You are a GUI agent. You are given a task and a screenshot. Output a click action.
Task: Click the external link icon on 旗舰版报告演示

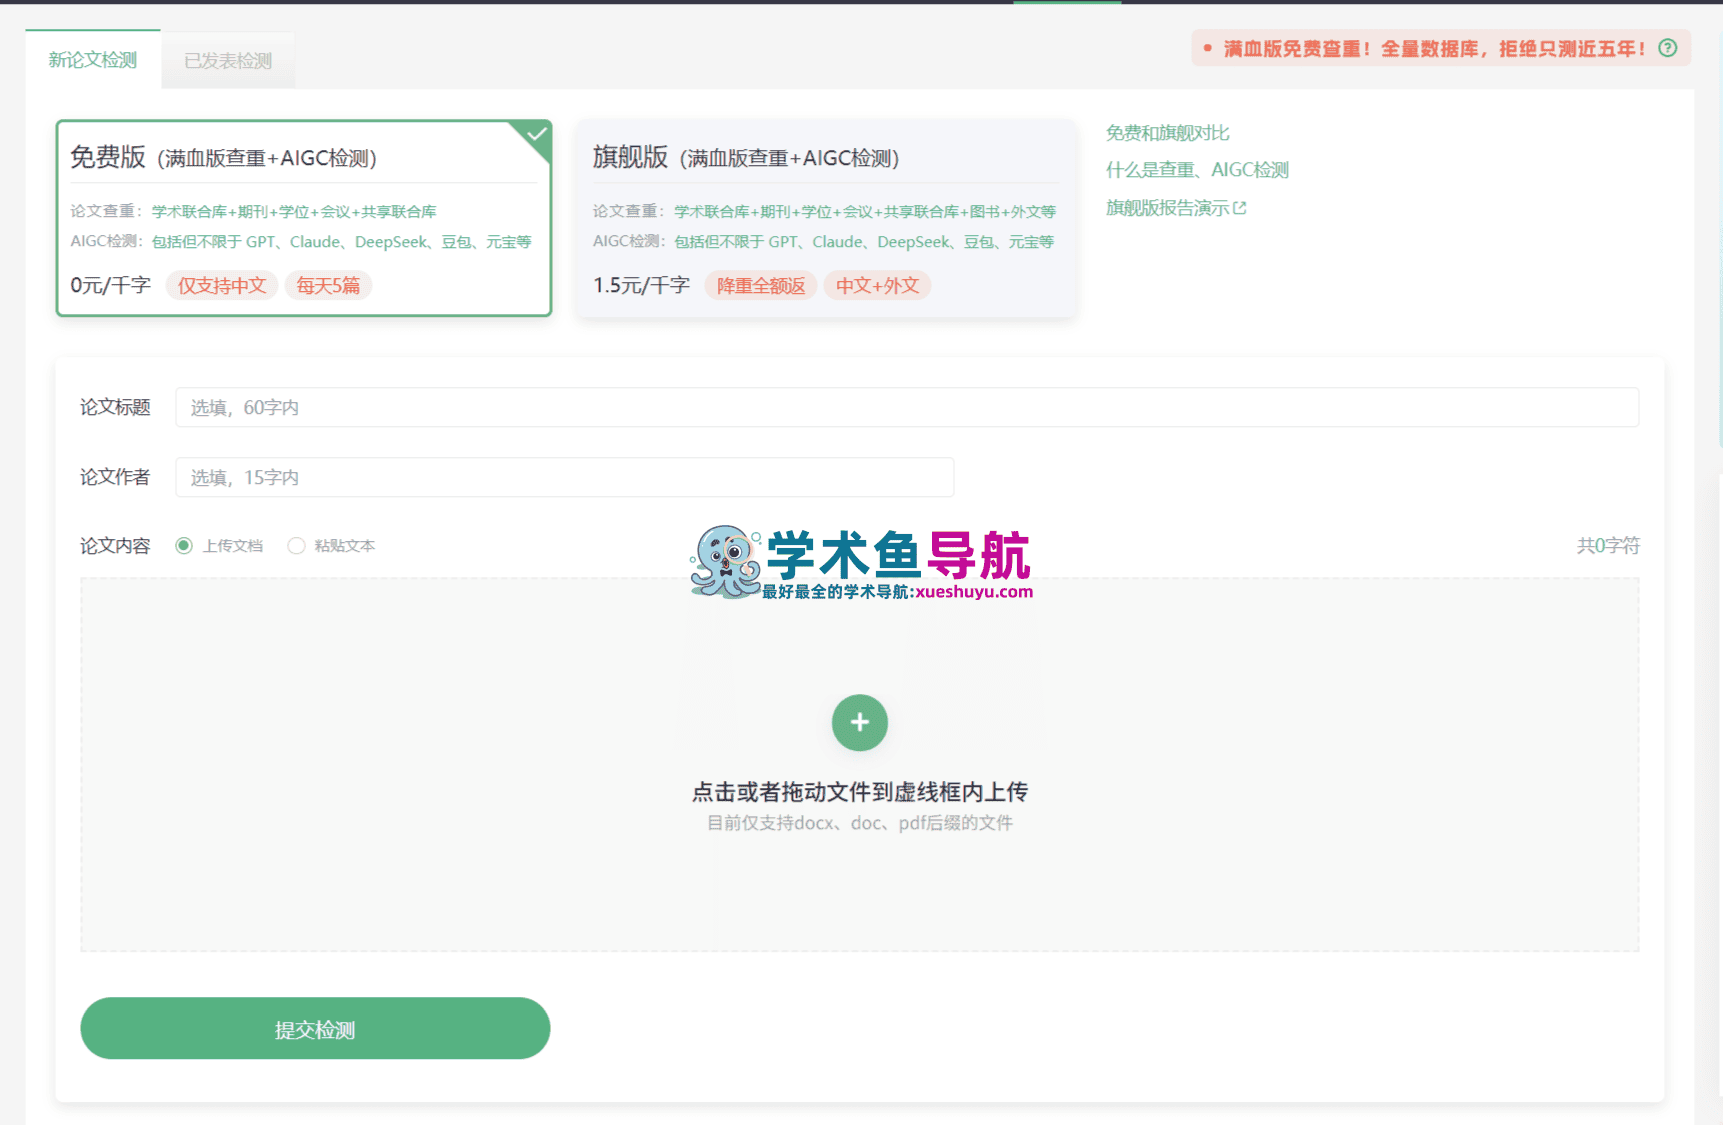pyautogui.click(x=1240, y=207)
